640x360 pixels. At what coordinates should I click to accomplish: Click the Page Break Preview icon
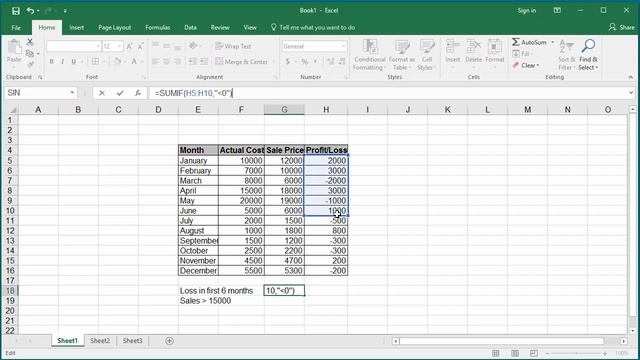tap(533, 353)
